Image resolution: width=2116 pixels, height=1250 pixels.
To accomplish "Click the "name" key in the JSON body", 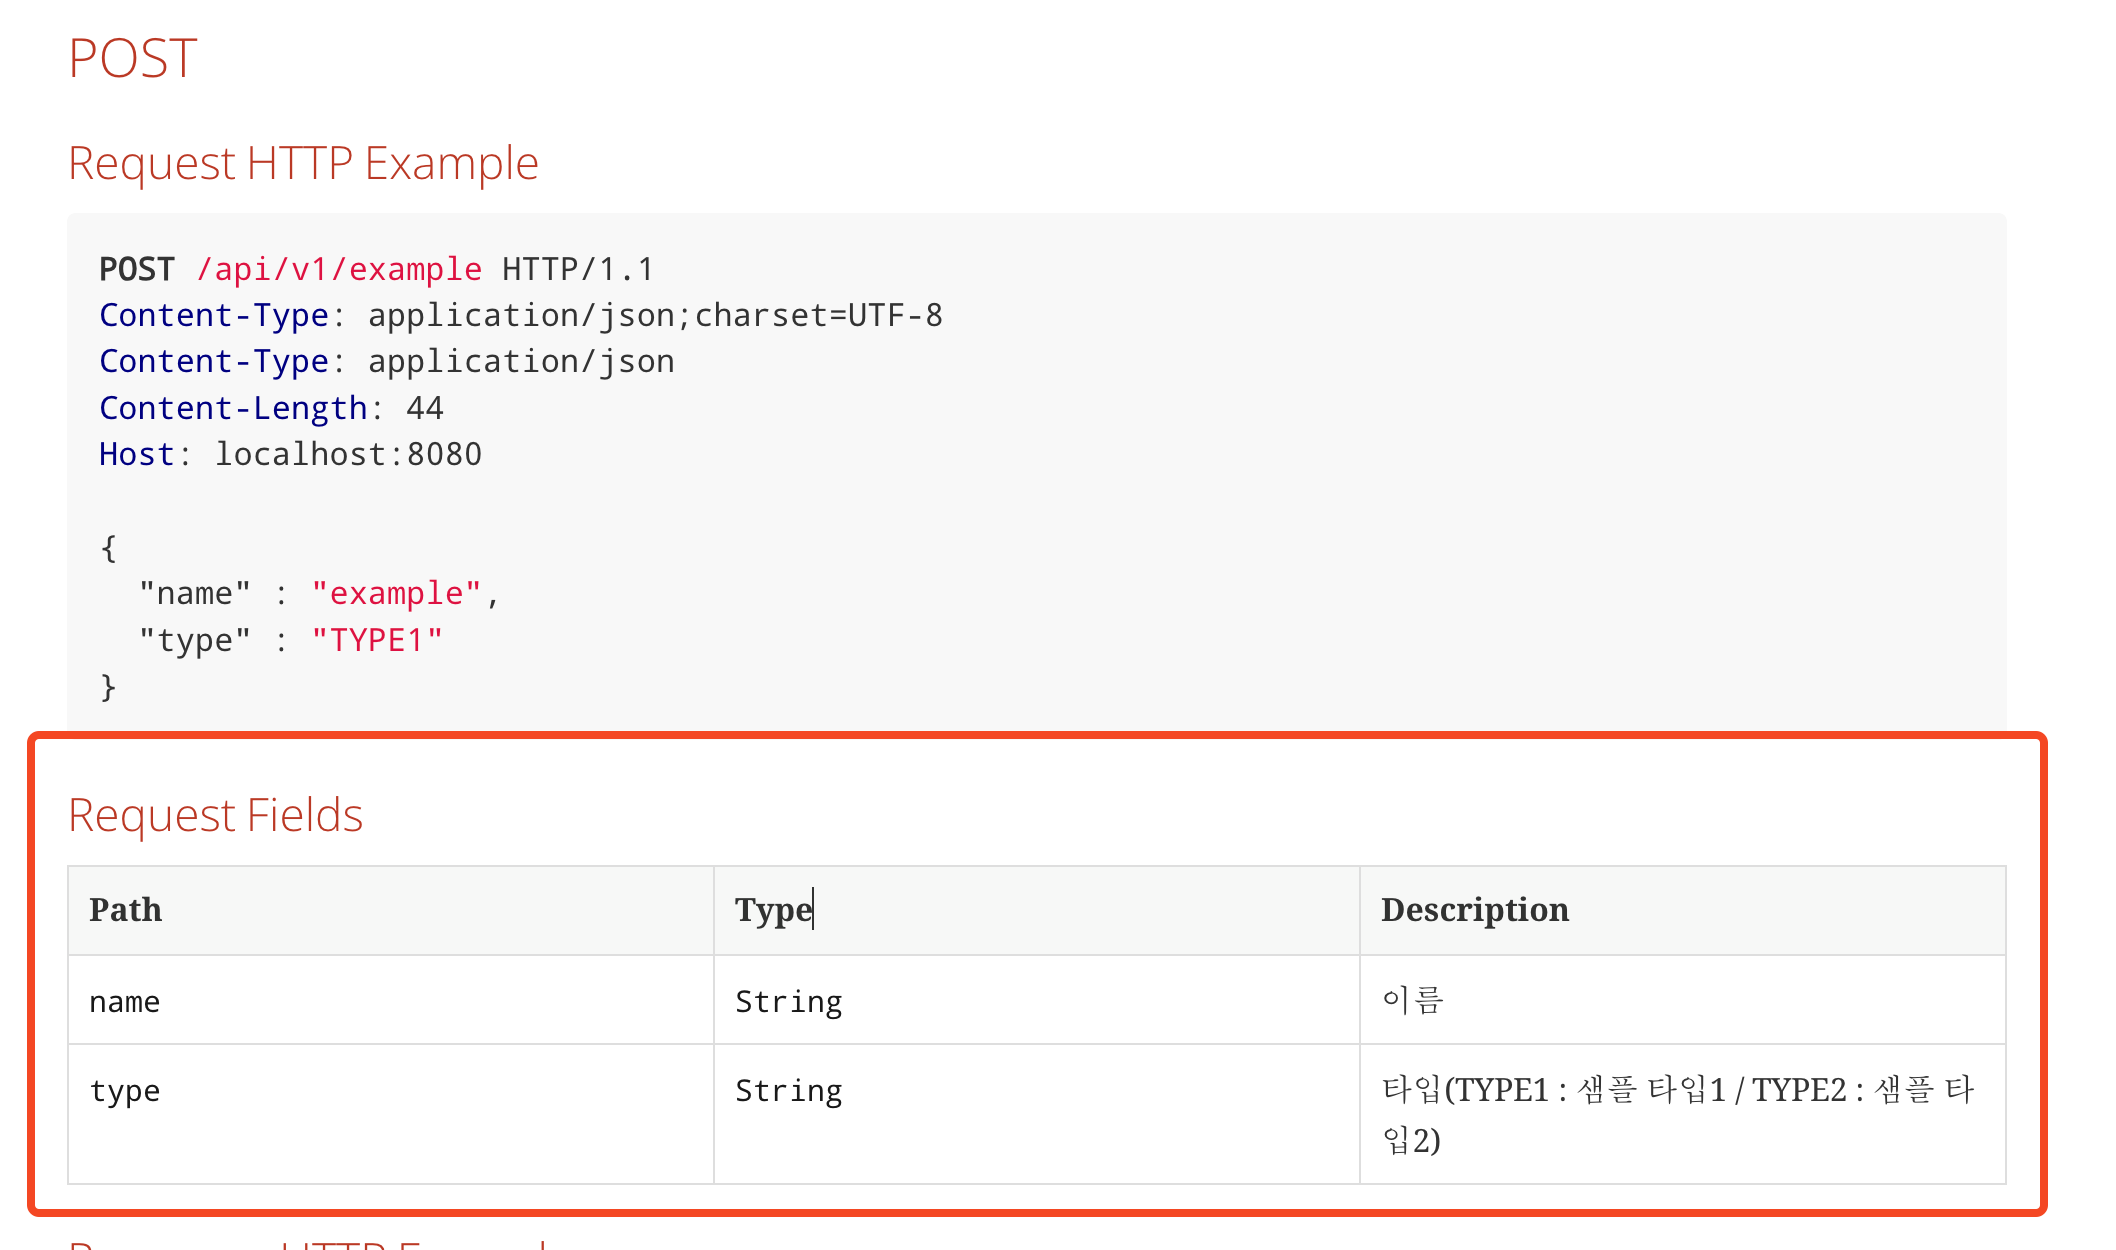I will [194, 592].
